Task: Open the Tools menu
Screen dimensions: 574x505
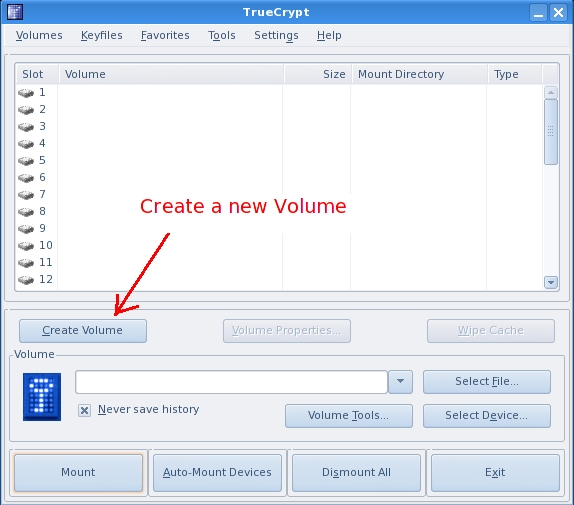Action: pyautogui.click(x=222, y=35)
